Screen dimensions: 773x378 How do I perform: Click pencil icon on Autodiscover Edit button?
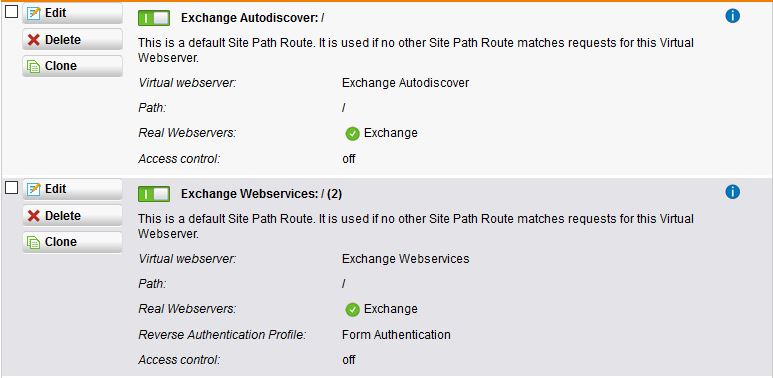[x=34, y=13]
